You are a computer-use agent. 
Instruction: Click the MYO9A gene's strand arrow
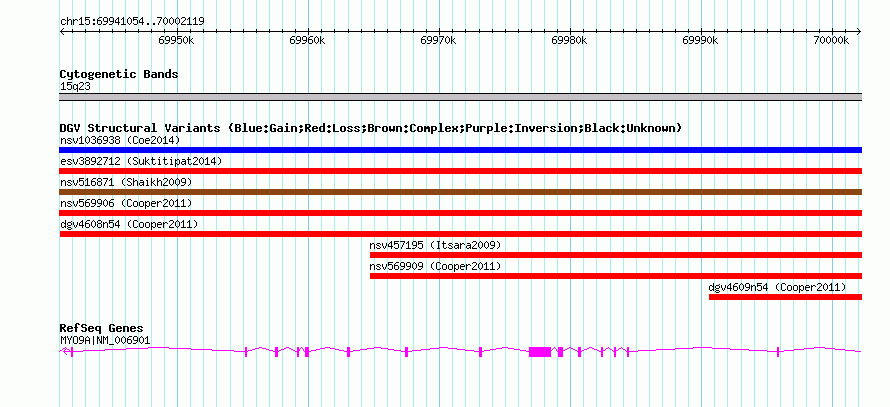[x=66, y=351]
